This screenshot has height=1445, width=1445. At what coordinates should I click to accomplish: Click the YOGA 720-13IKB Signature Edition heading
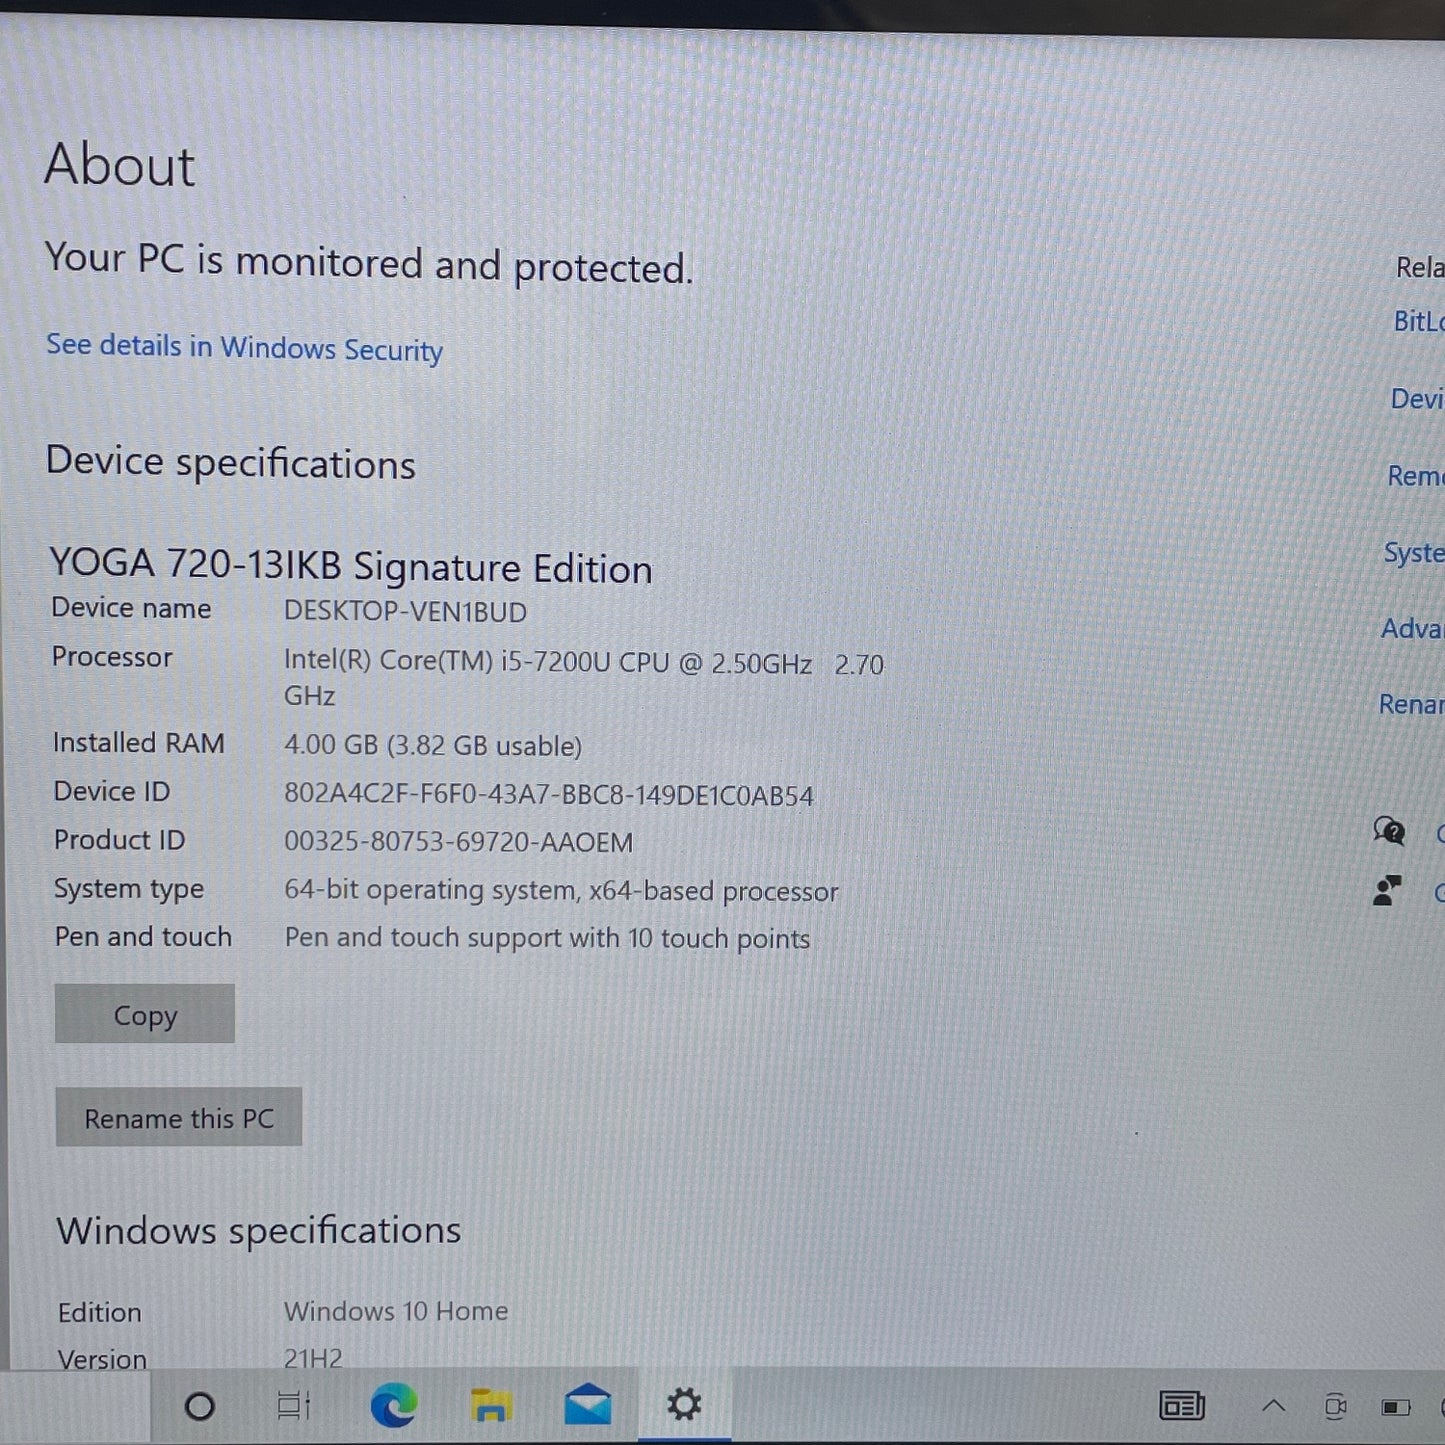click(x=351, y=566)
